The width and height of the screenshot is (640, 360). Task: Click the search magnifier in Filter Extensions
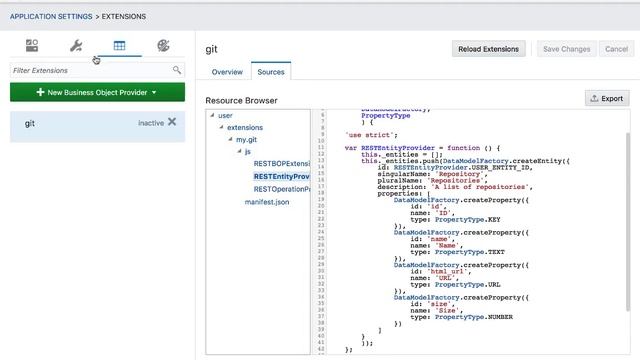[177, 70]
